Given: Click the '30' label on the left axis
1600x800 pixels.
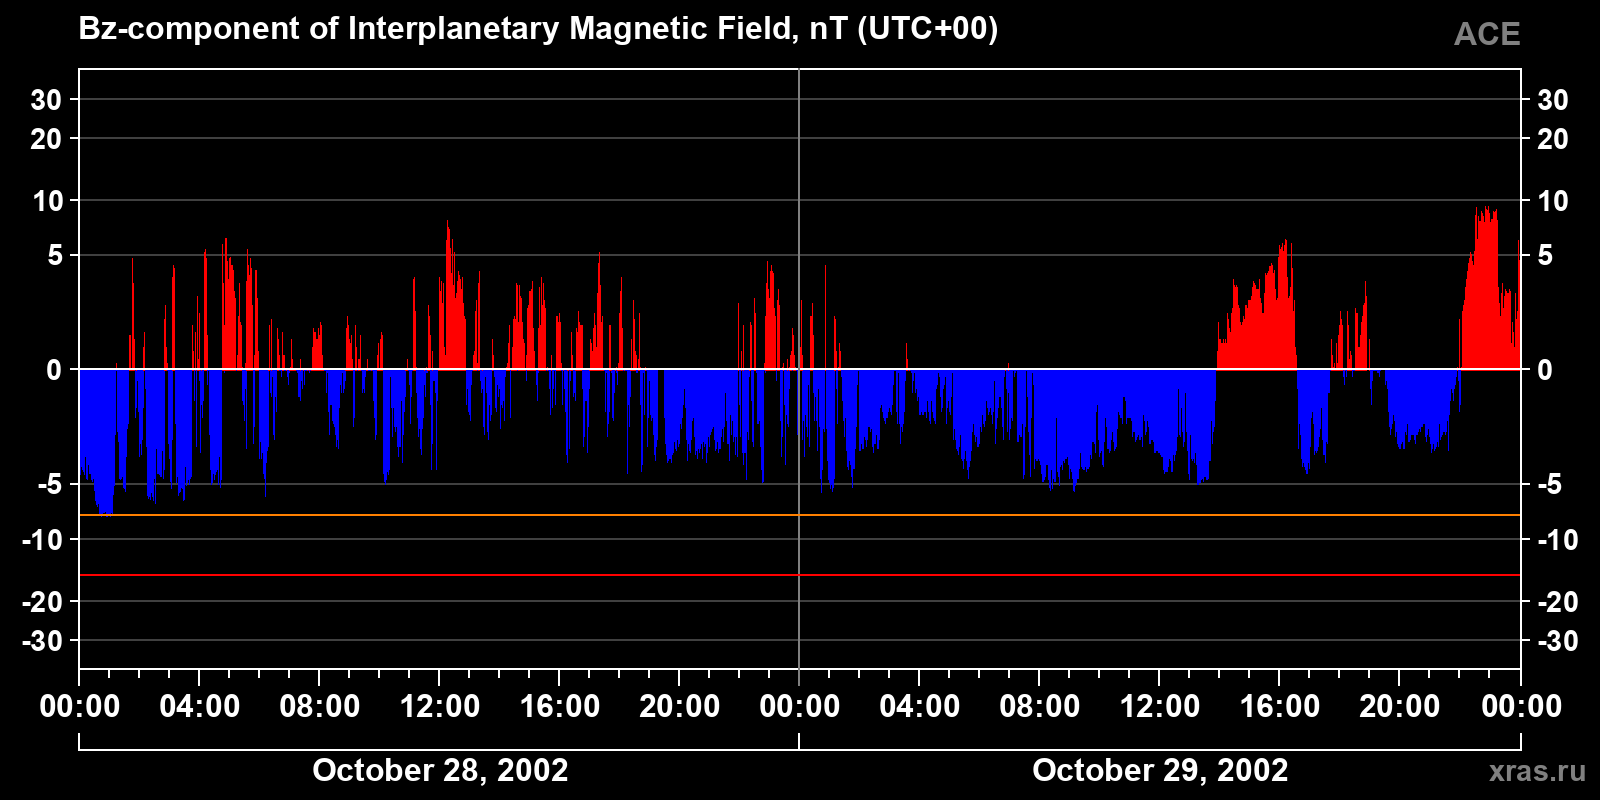Looking at the screenshot, I should pyautogui.click(x=46, y=100).
